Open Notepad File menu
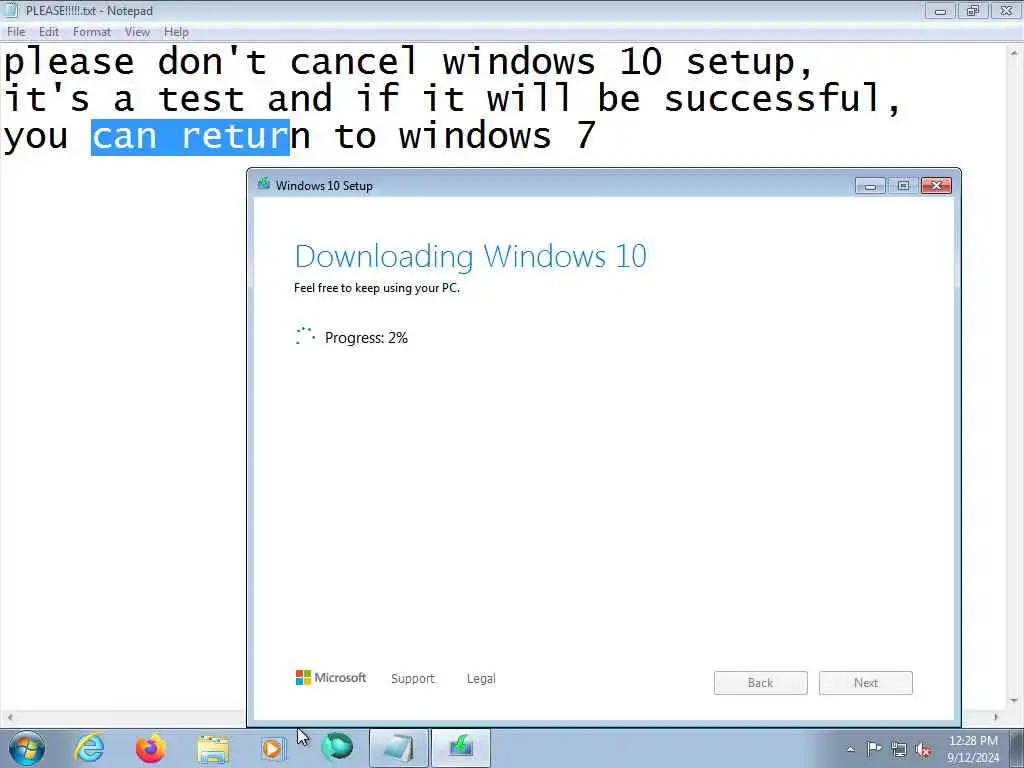The height and width of the screenshot is (768, 1024). tap(16, 31)
